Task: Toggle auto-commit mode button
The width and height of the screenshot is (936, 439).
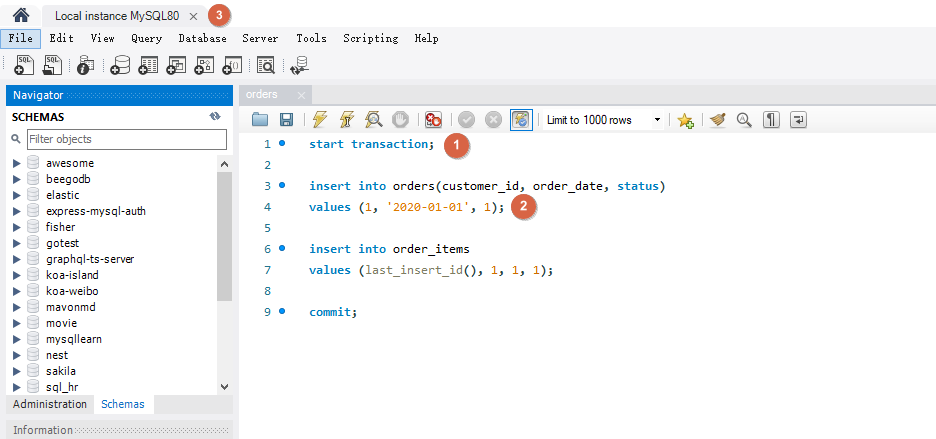Action: tap(521, 120)
